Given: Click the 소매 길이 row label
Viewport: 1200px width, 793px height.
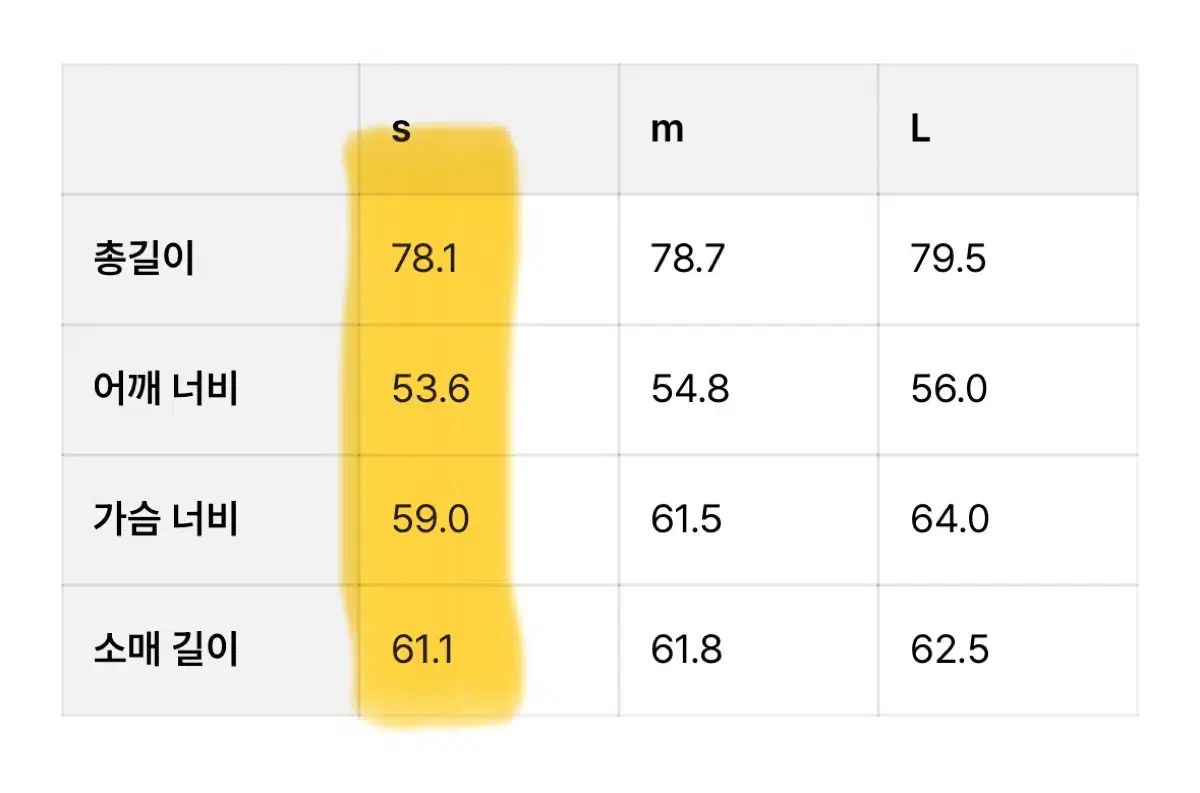Looking at the screenshot, I should click(165, 651).
